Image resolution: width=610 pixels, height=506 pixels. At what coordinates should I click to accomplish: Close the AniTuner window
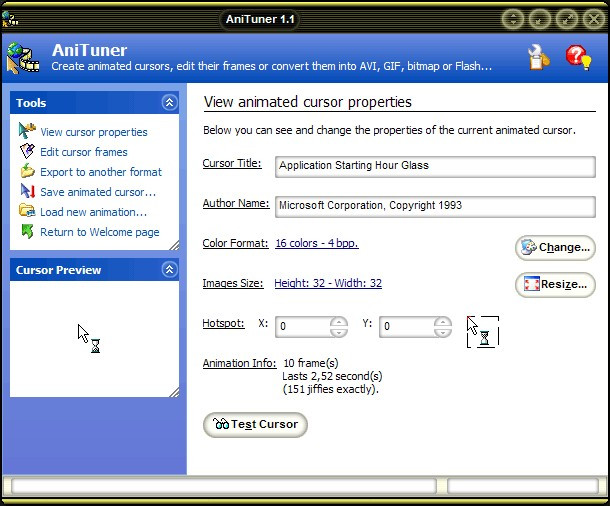594,19
